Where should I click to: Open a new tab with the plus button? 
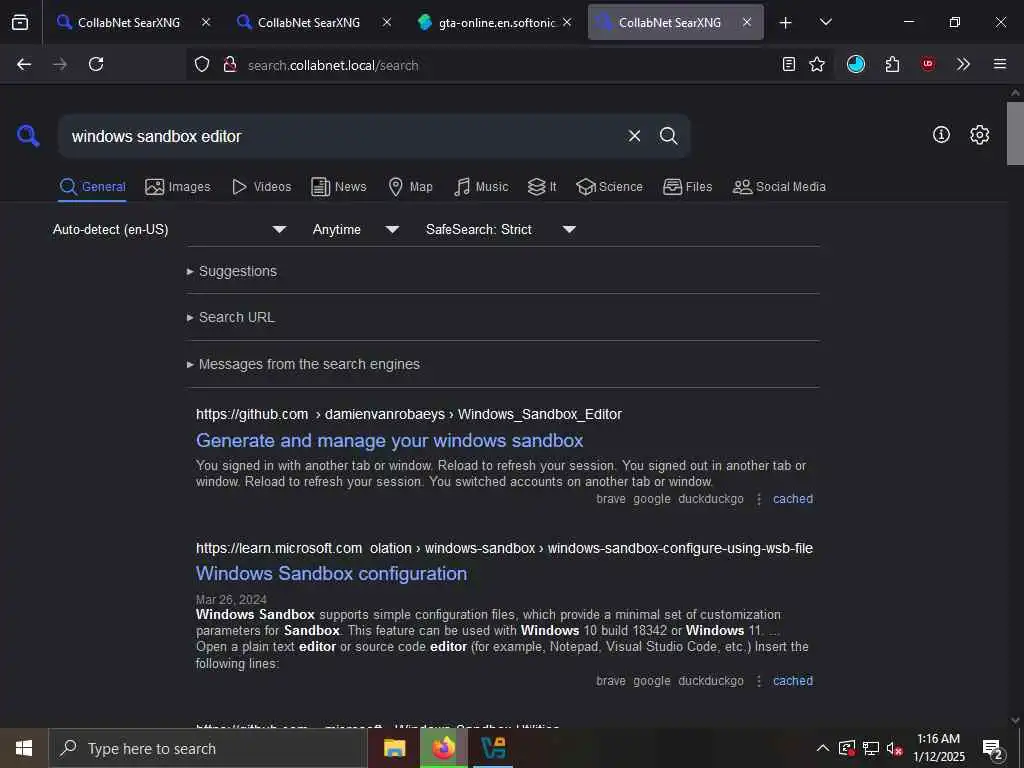click(x=786, y=23)
